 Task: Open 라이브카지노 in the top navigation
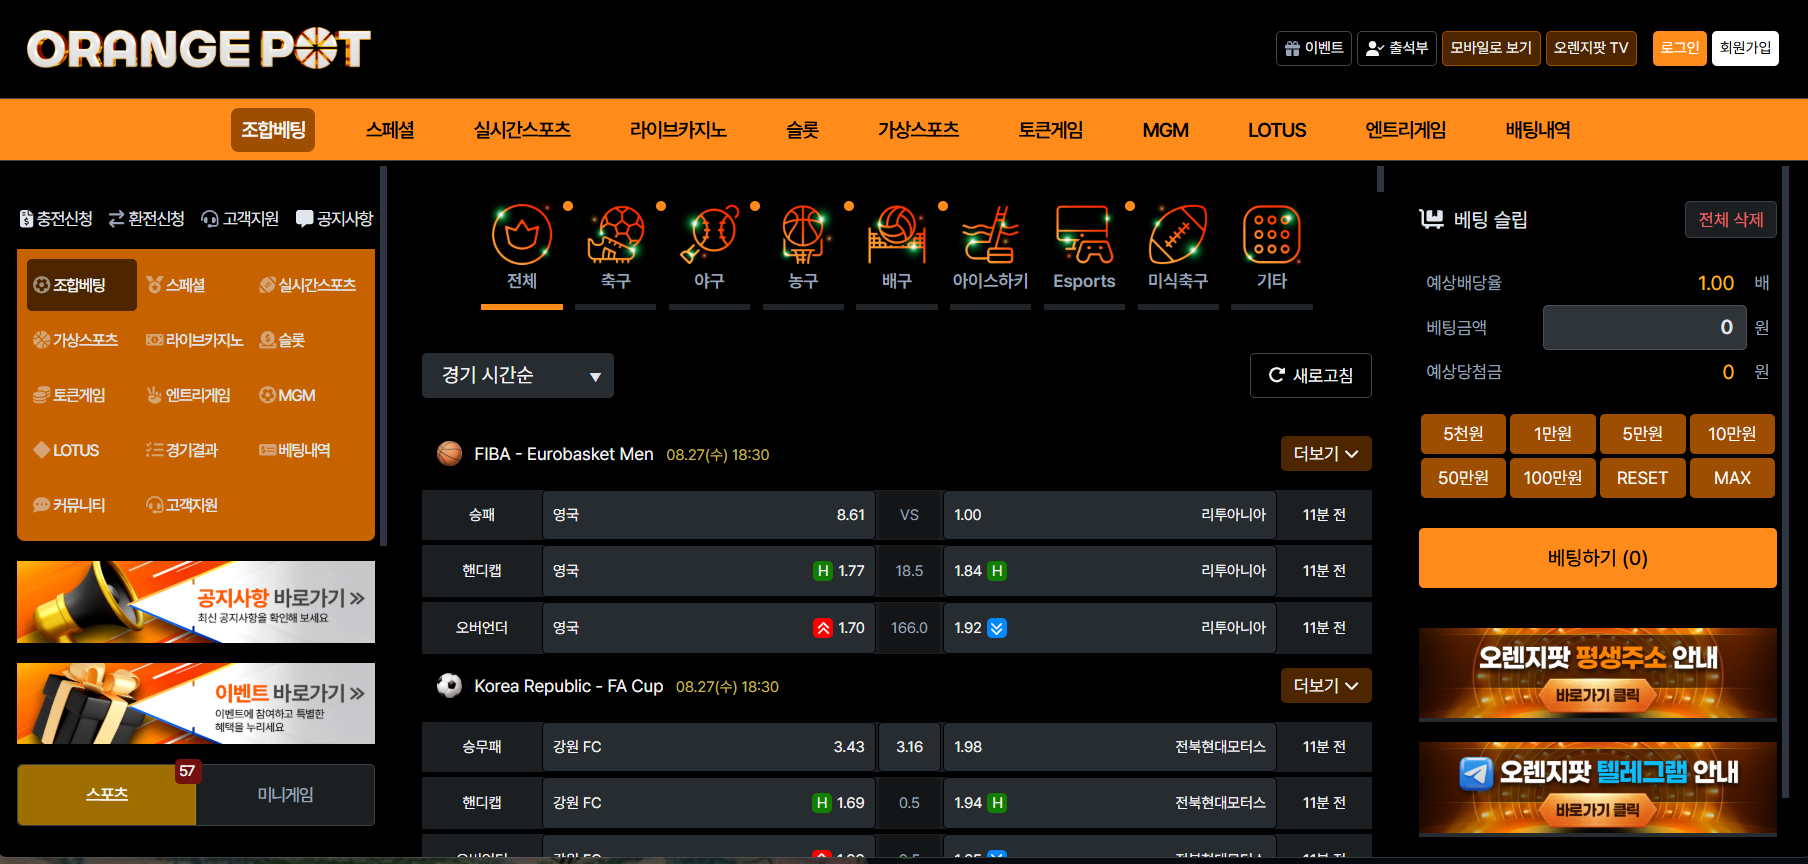click(x=677, y=130)
